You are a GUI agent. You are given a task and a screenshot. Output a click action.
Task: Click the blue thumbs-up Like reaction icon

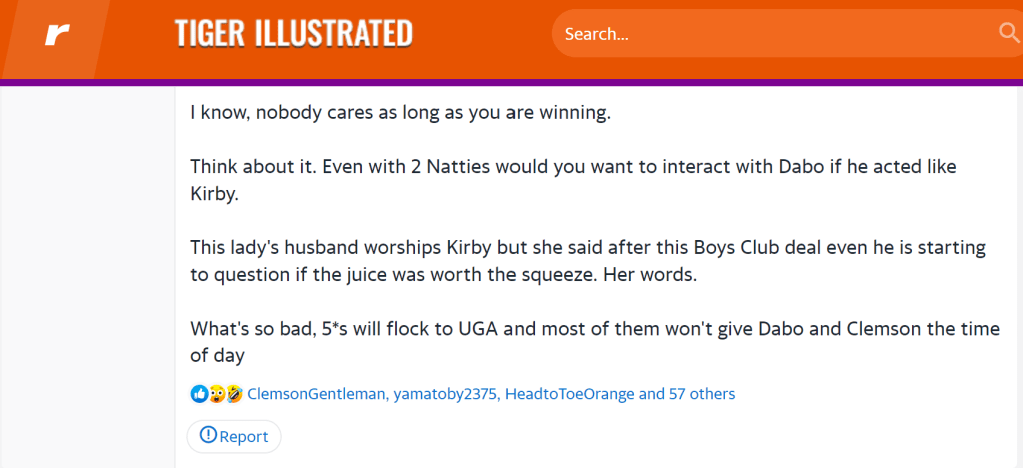coord(199,394)
